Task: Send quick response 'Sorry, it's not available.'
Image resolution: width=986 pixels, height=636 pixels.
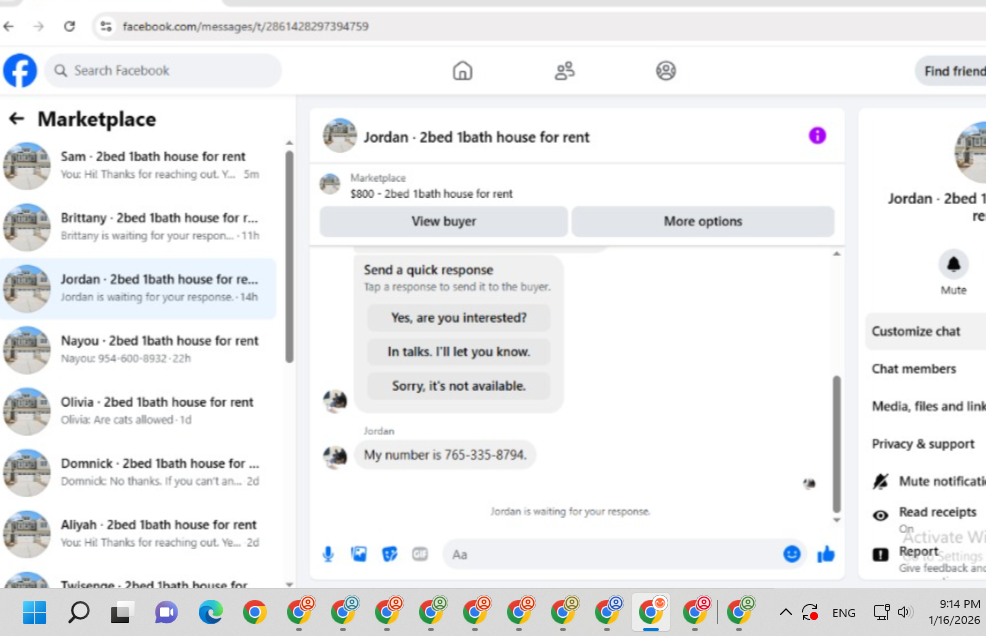Action: click(x=458, y=386)
